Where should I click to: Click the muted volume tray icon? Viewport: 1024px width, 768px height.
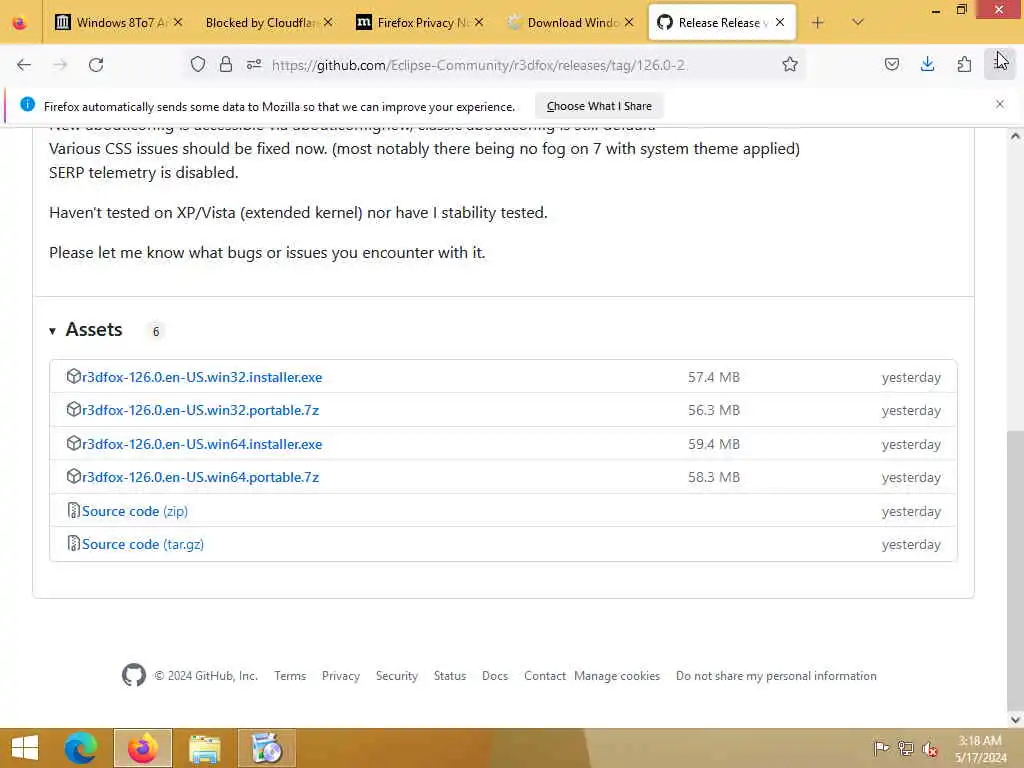[x=930, y=749]
